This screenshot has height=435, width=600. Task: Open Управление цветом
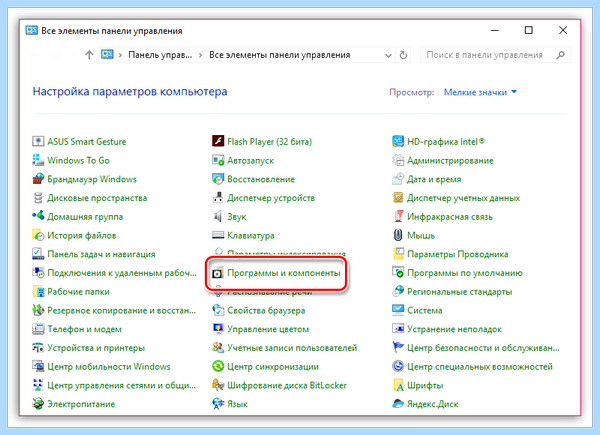pyautogui.click(x=261, y=329)
